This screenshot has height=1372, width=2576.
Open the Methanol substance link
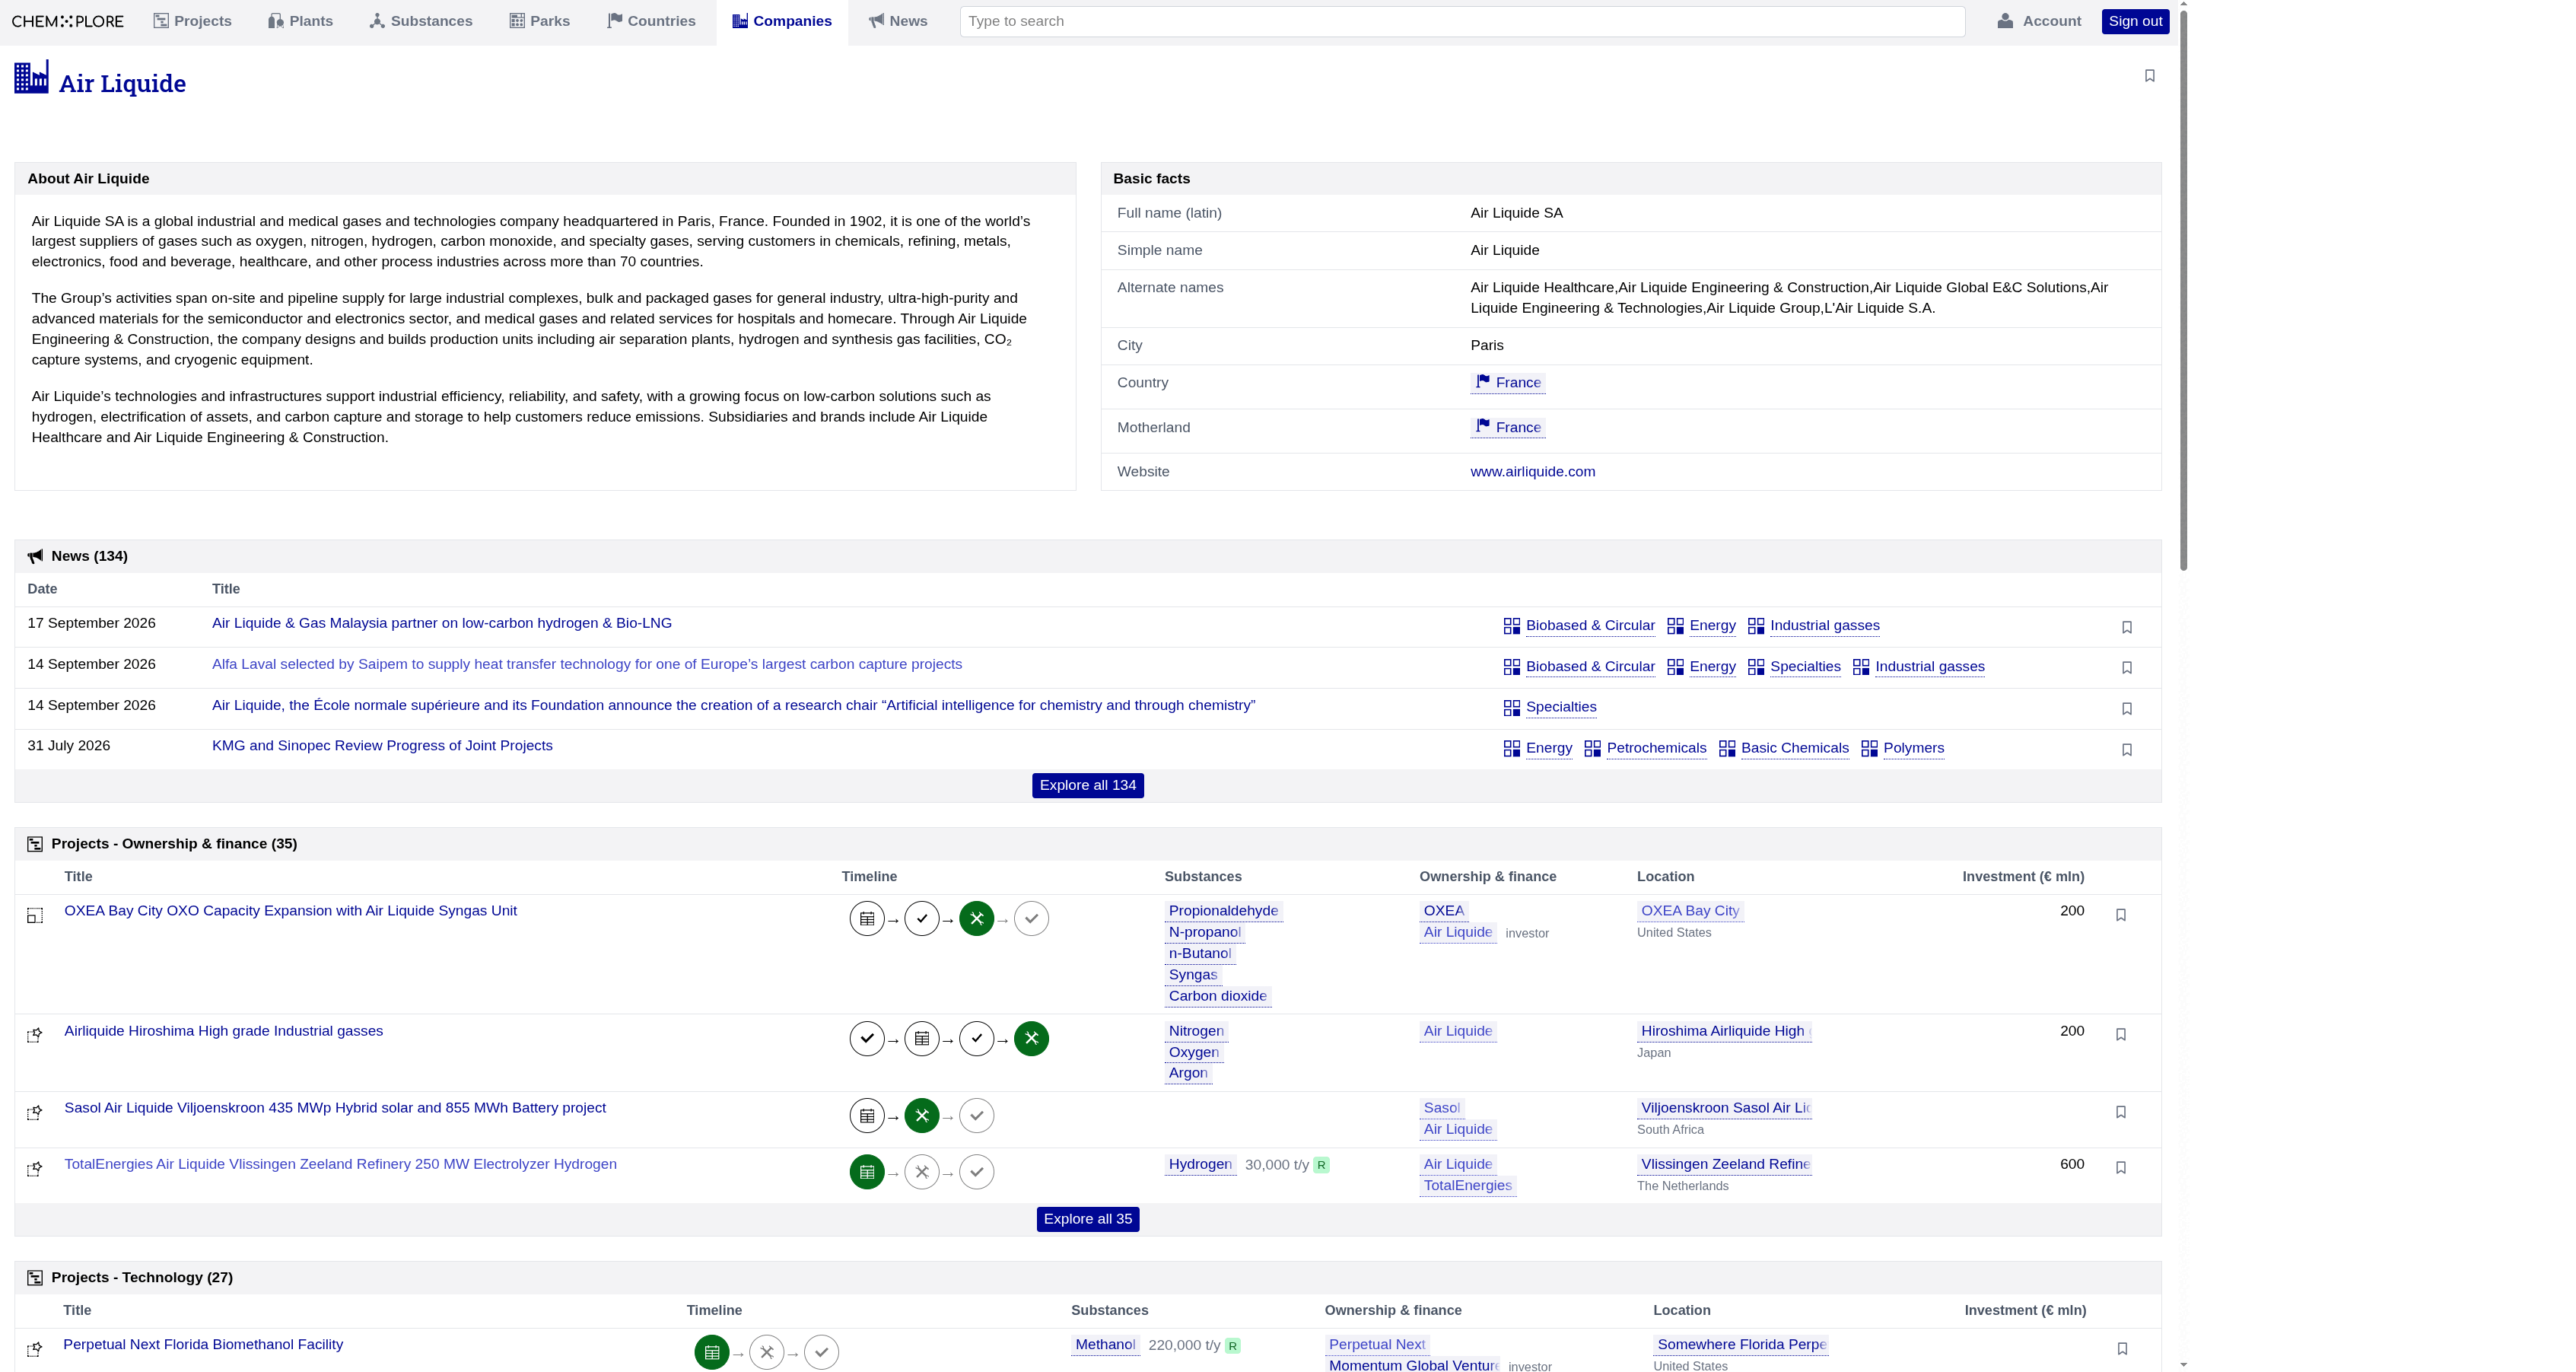pyautogui.click(x=1105, y=1345)
